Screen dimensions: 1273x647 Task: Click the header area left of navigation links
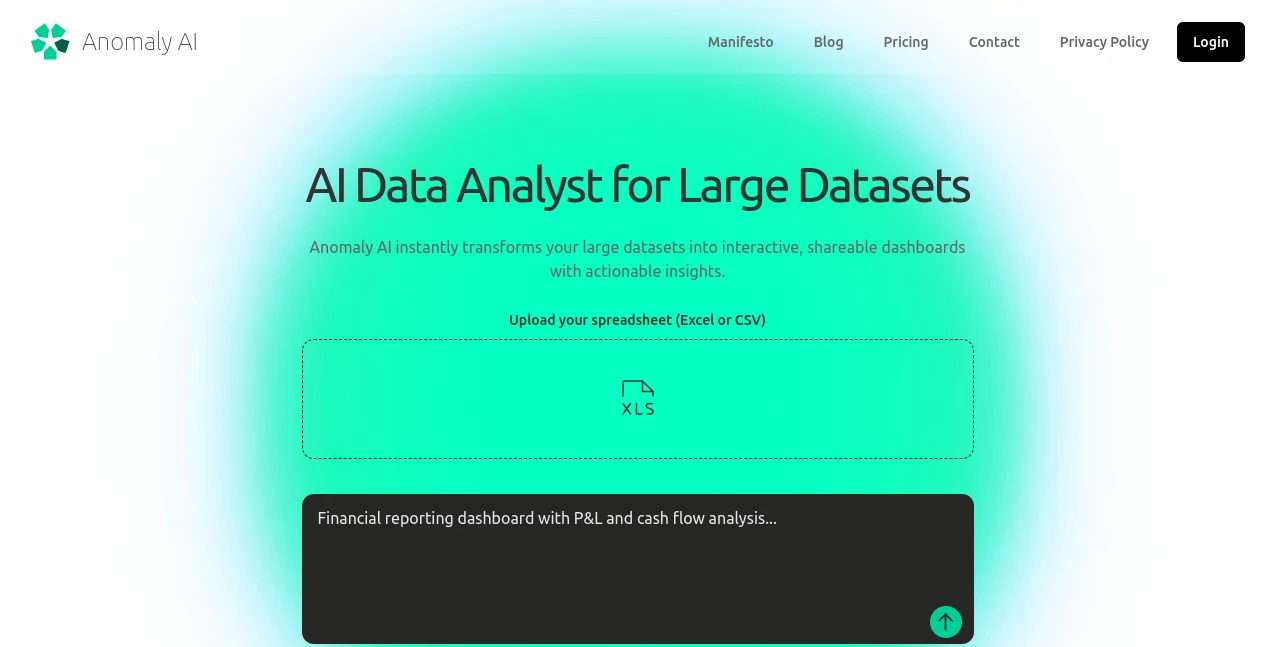point(450,42)
